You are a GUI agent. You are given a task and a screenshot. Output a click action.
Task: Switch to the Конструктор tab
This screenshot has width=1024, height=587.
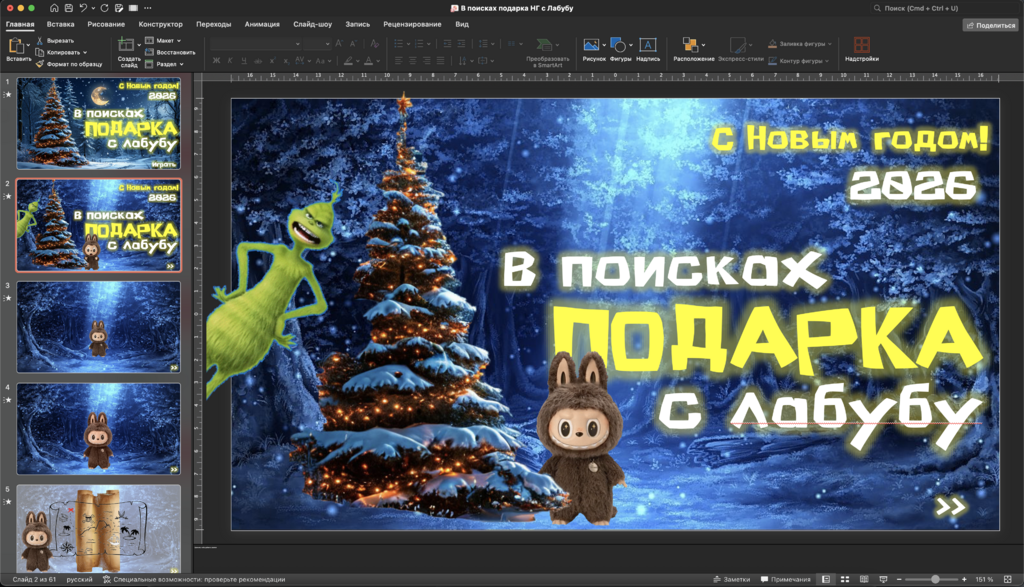tap(161, 24)
